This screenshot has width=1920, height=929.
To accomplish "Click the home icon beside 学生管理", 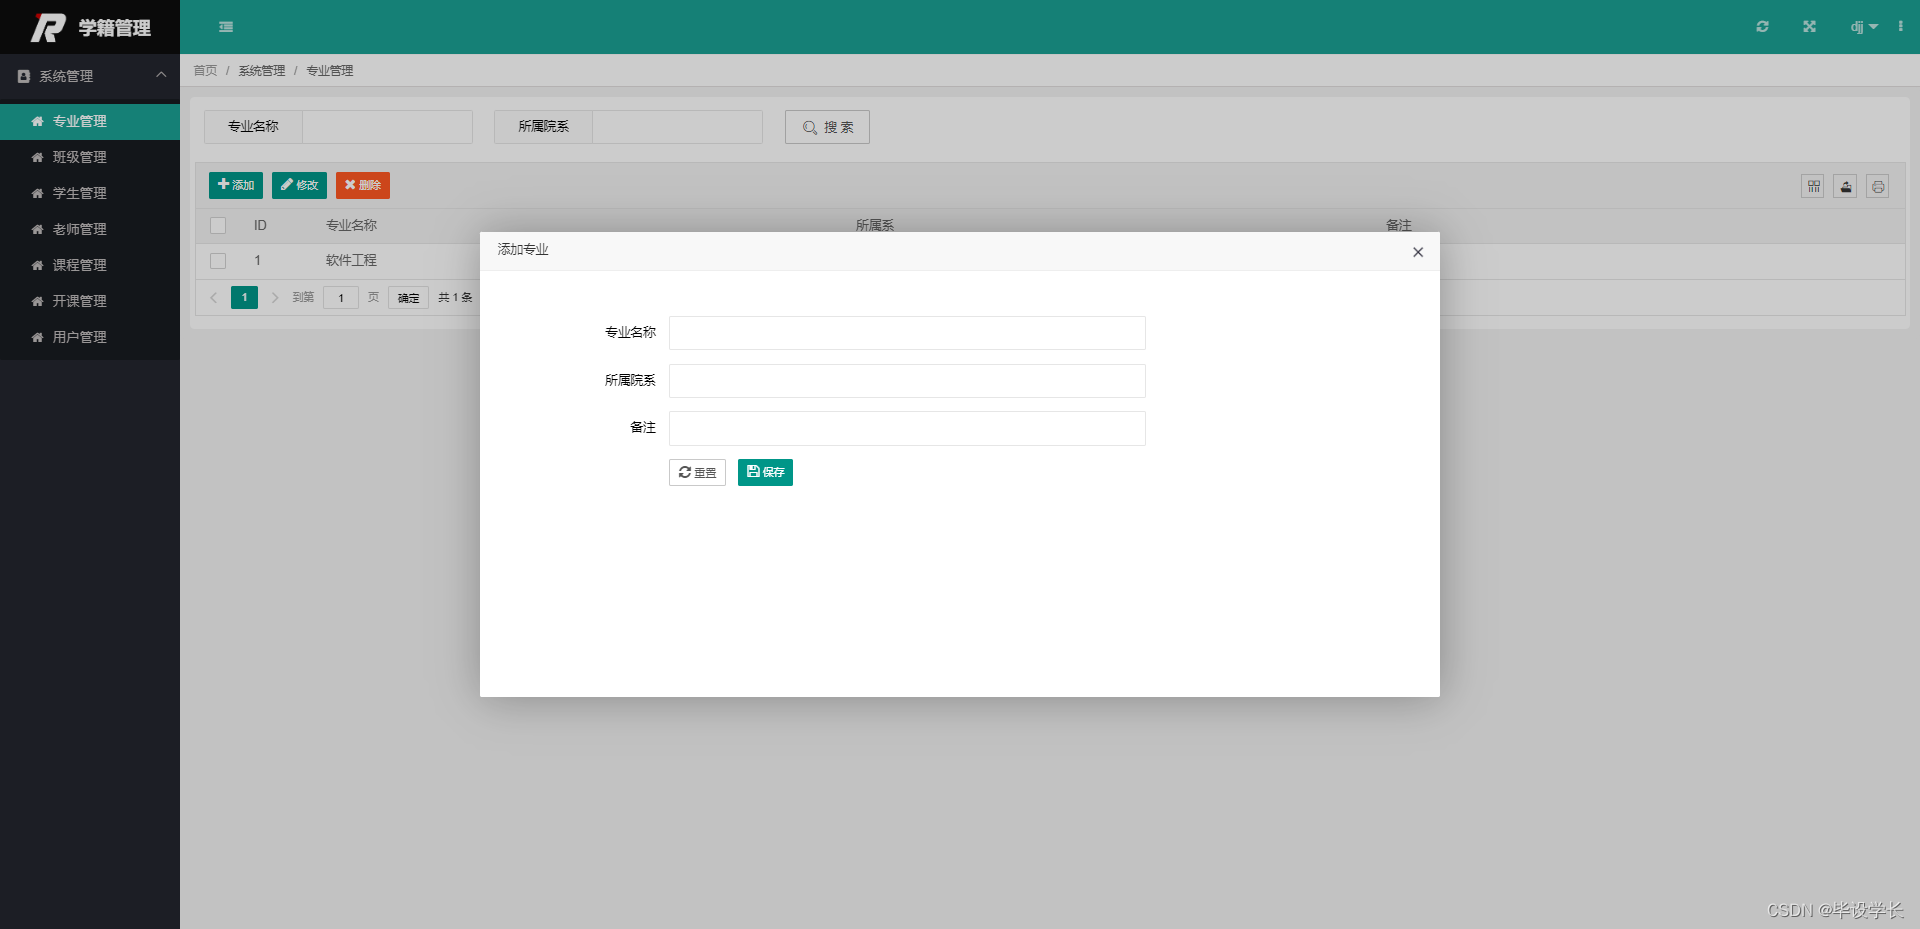I will [x=37, y=193].
